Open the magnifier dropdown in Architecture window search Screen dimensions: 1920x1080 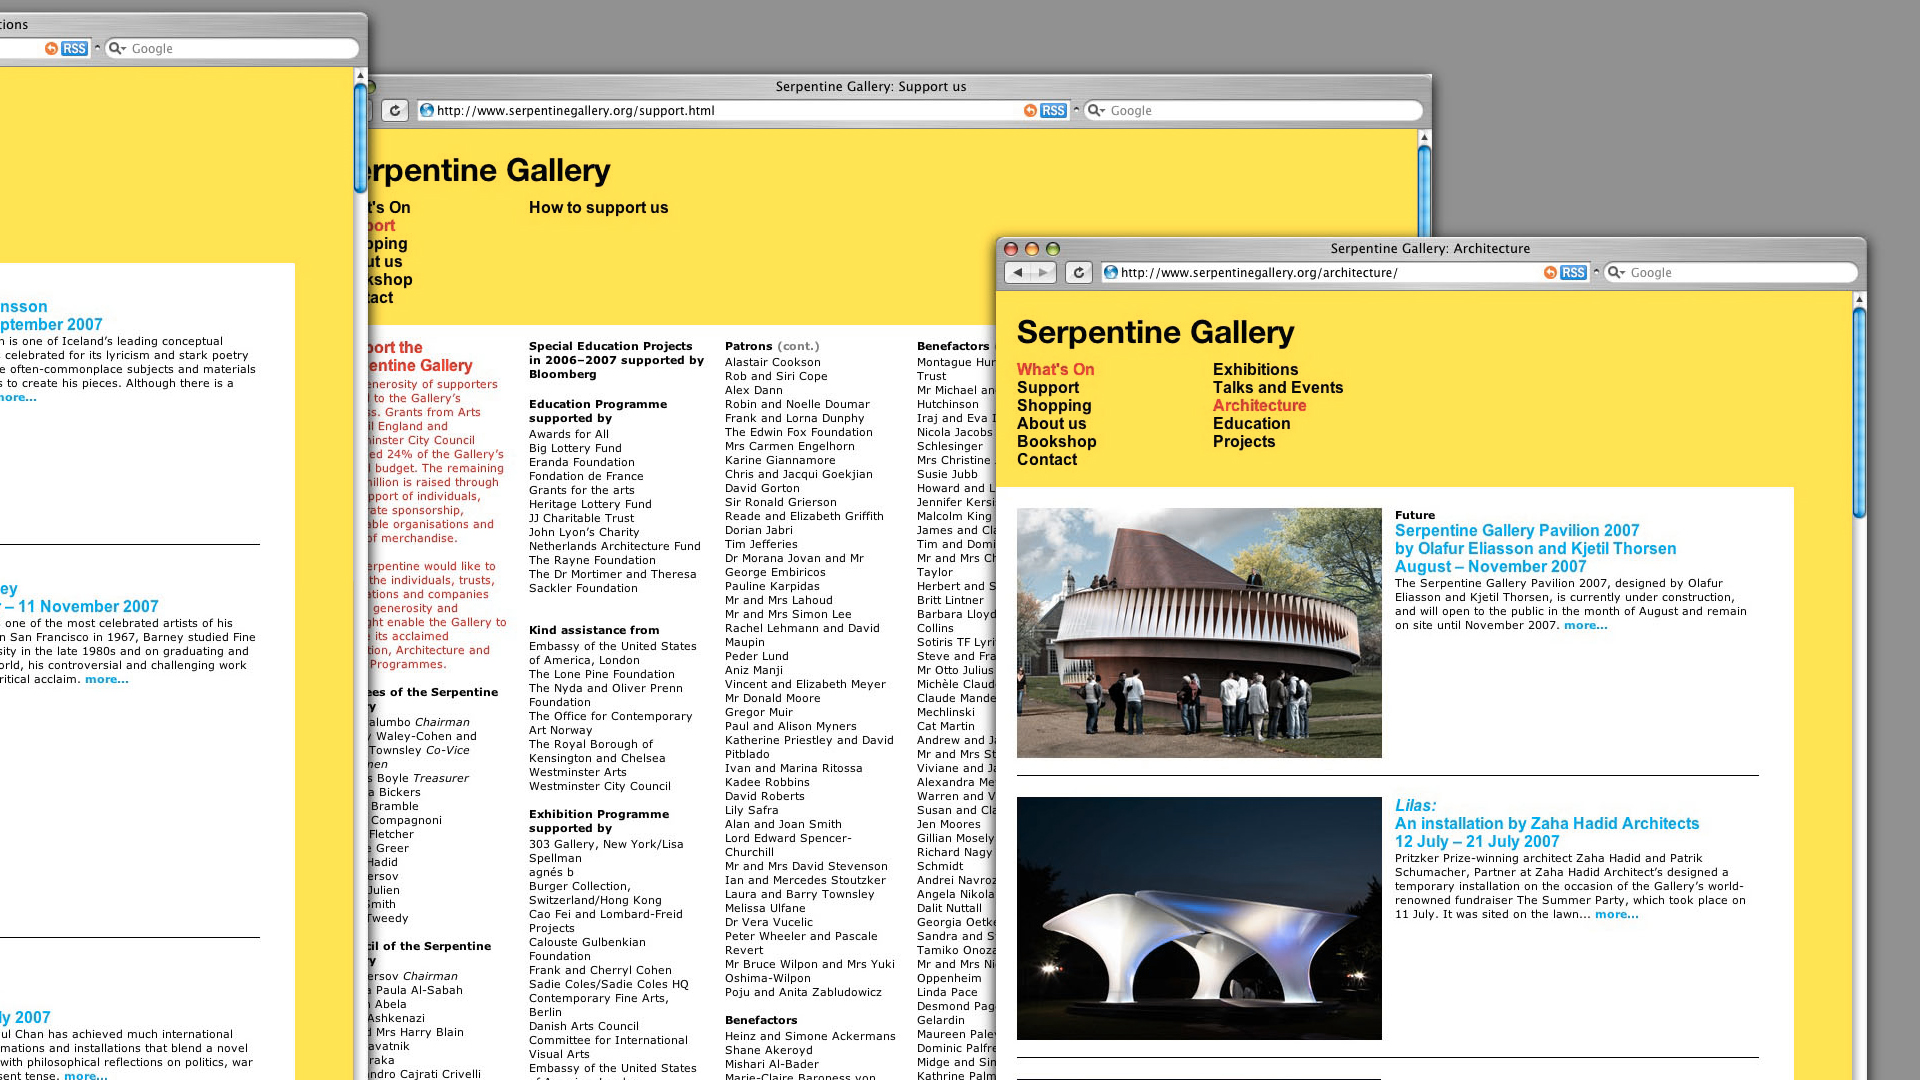[x=1616, y=273]
